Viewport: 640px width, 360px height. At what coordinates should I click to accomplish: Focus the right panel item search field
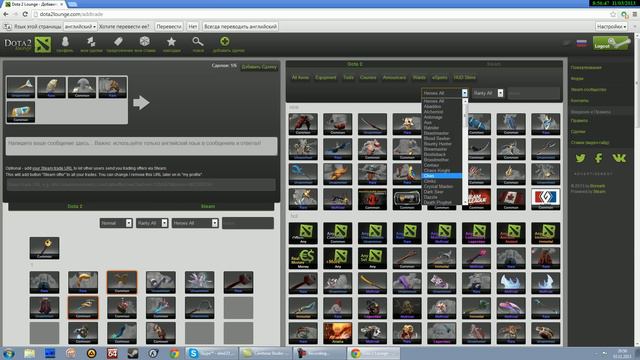tap(533, 93)
